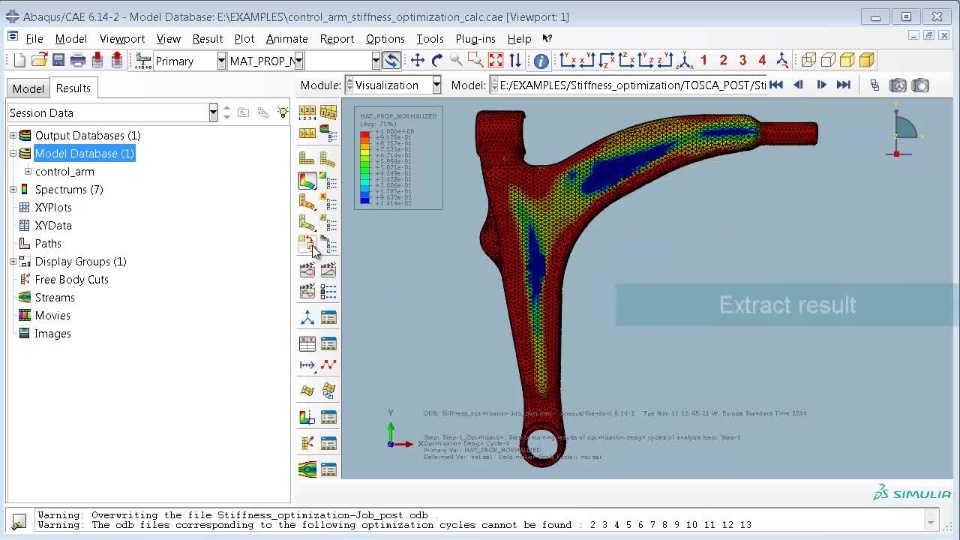The height and width of the screenshot is (540, 960).
Task: Select the Free Body Cuts item
Action: click(x=71, y=280)
